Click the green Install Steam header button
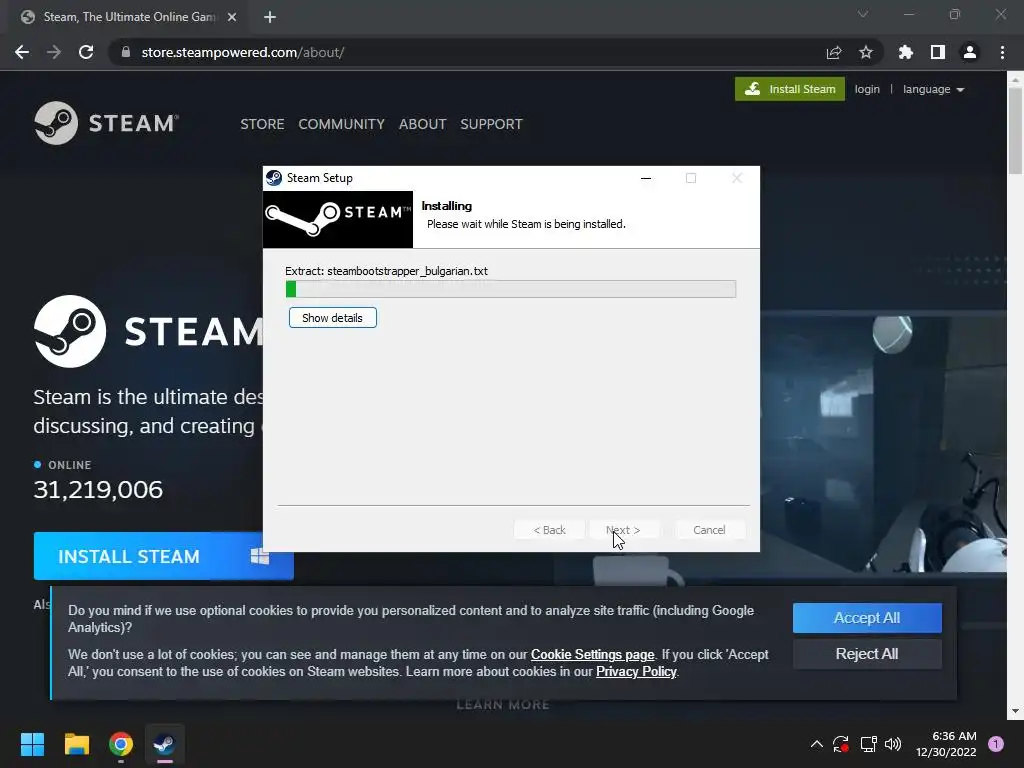 pos(790,89)
